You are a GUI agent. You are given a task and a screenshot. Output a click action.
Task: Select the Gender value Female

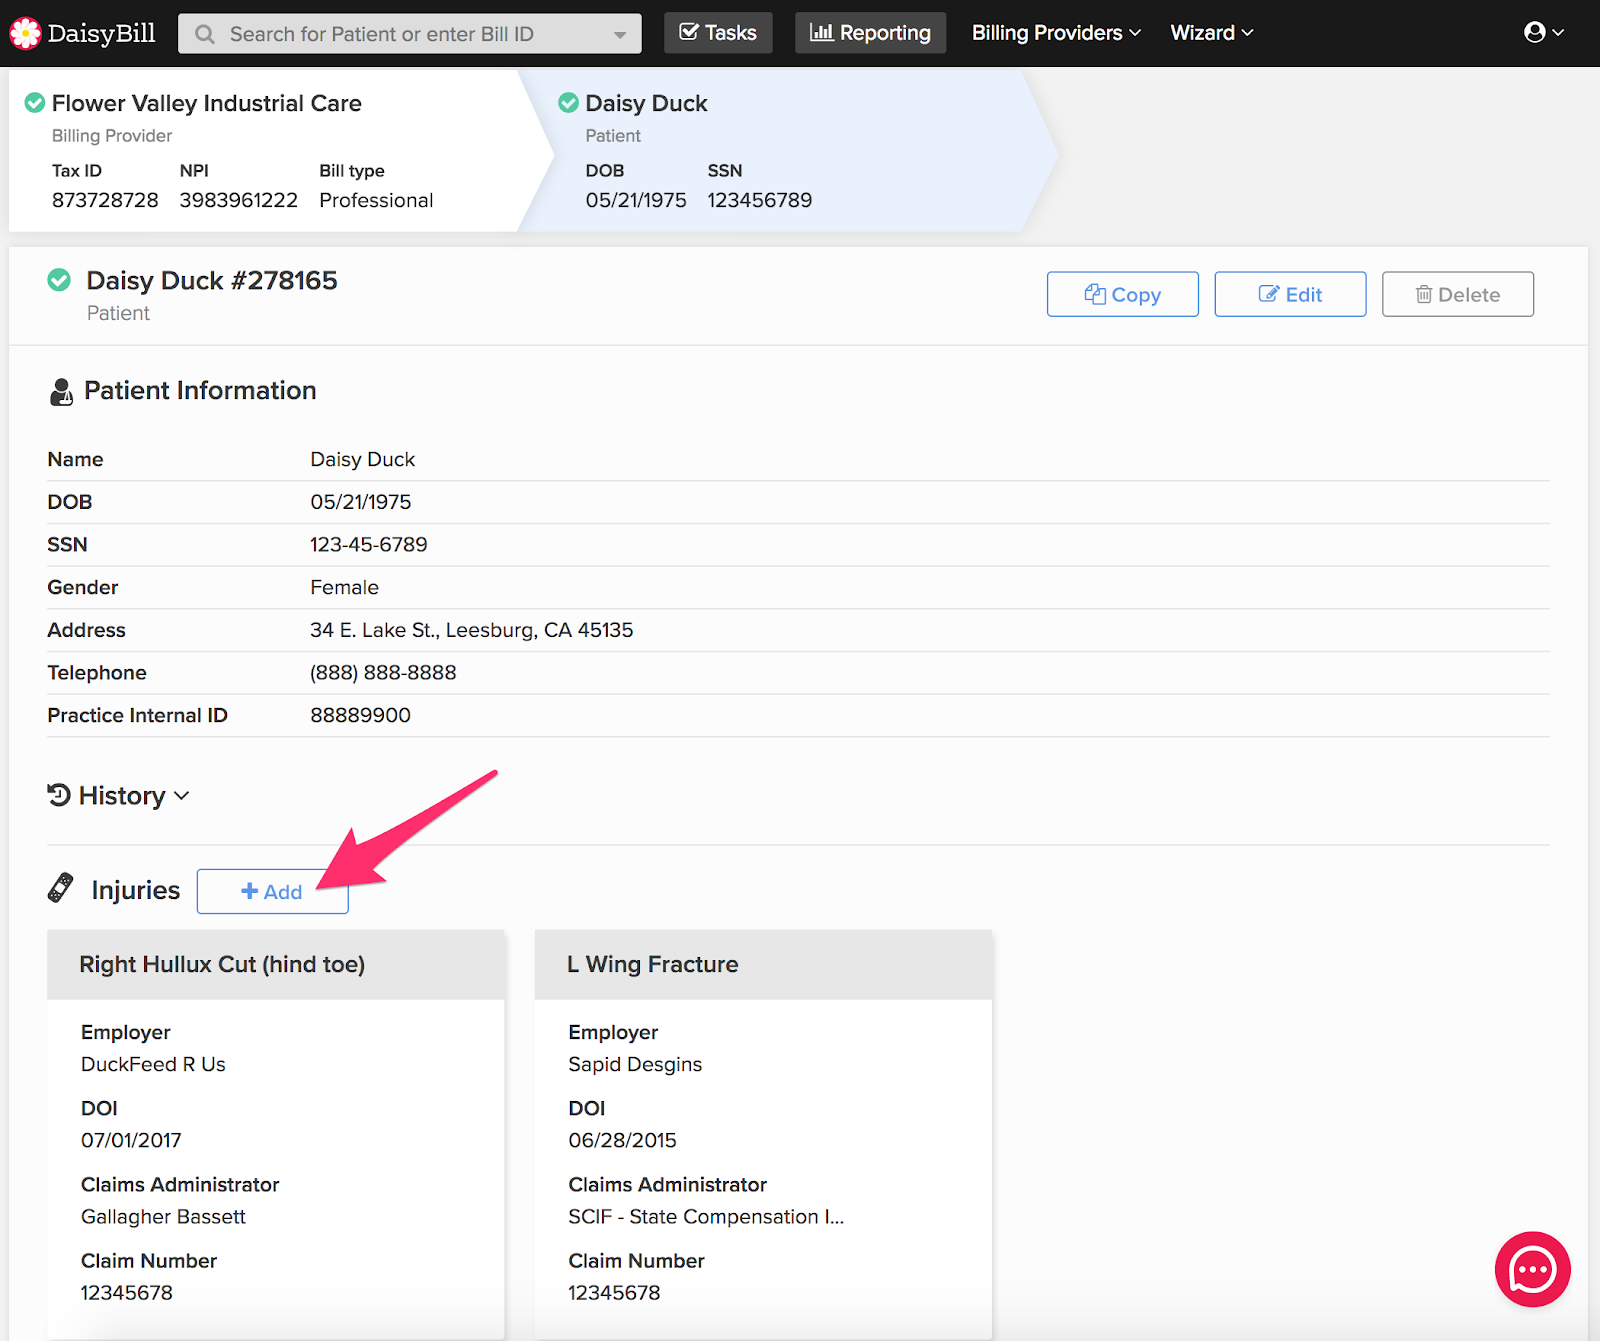coord(344,587)
